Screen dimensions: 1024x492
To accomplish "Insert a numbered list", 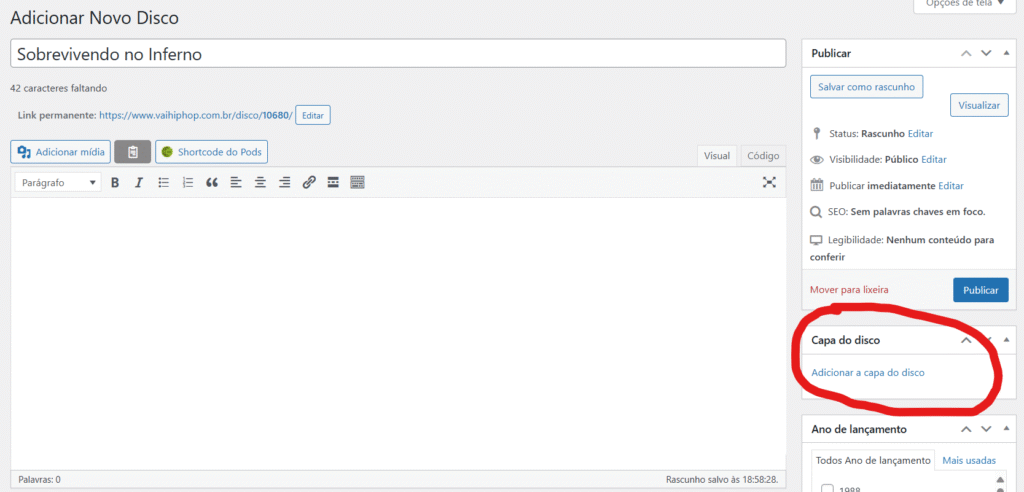I will pos(188,183).
